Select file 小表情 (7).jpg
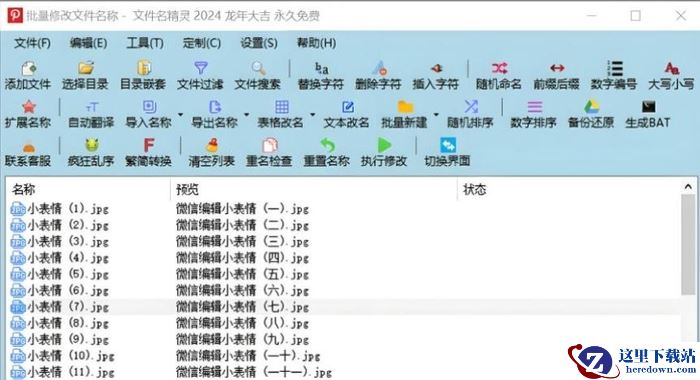This screenshot has height=380, width=700. [60, 307]
